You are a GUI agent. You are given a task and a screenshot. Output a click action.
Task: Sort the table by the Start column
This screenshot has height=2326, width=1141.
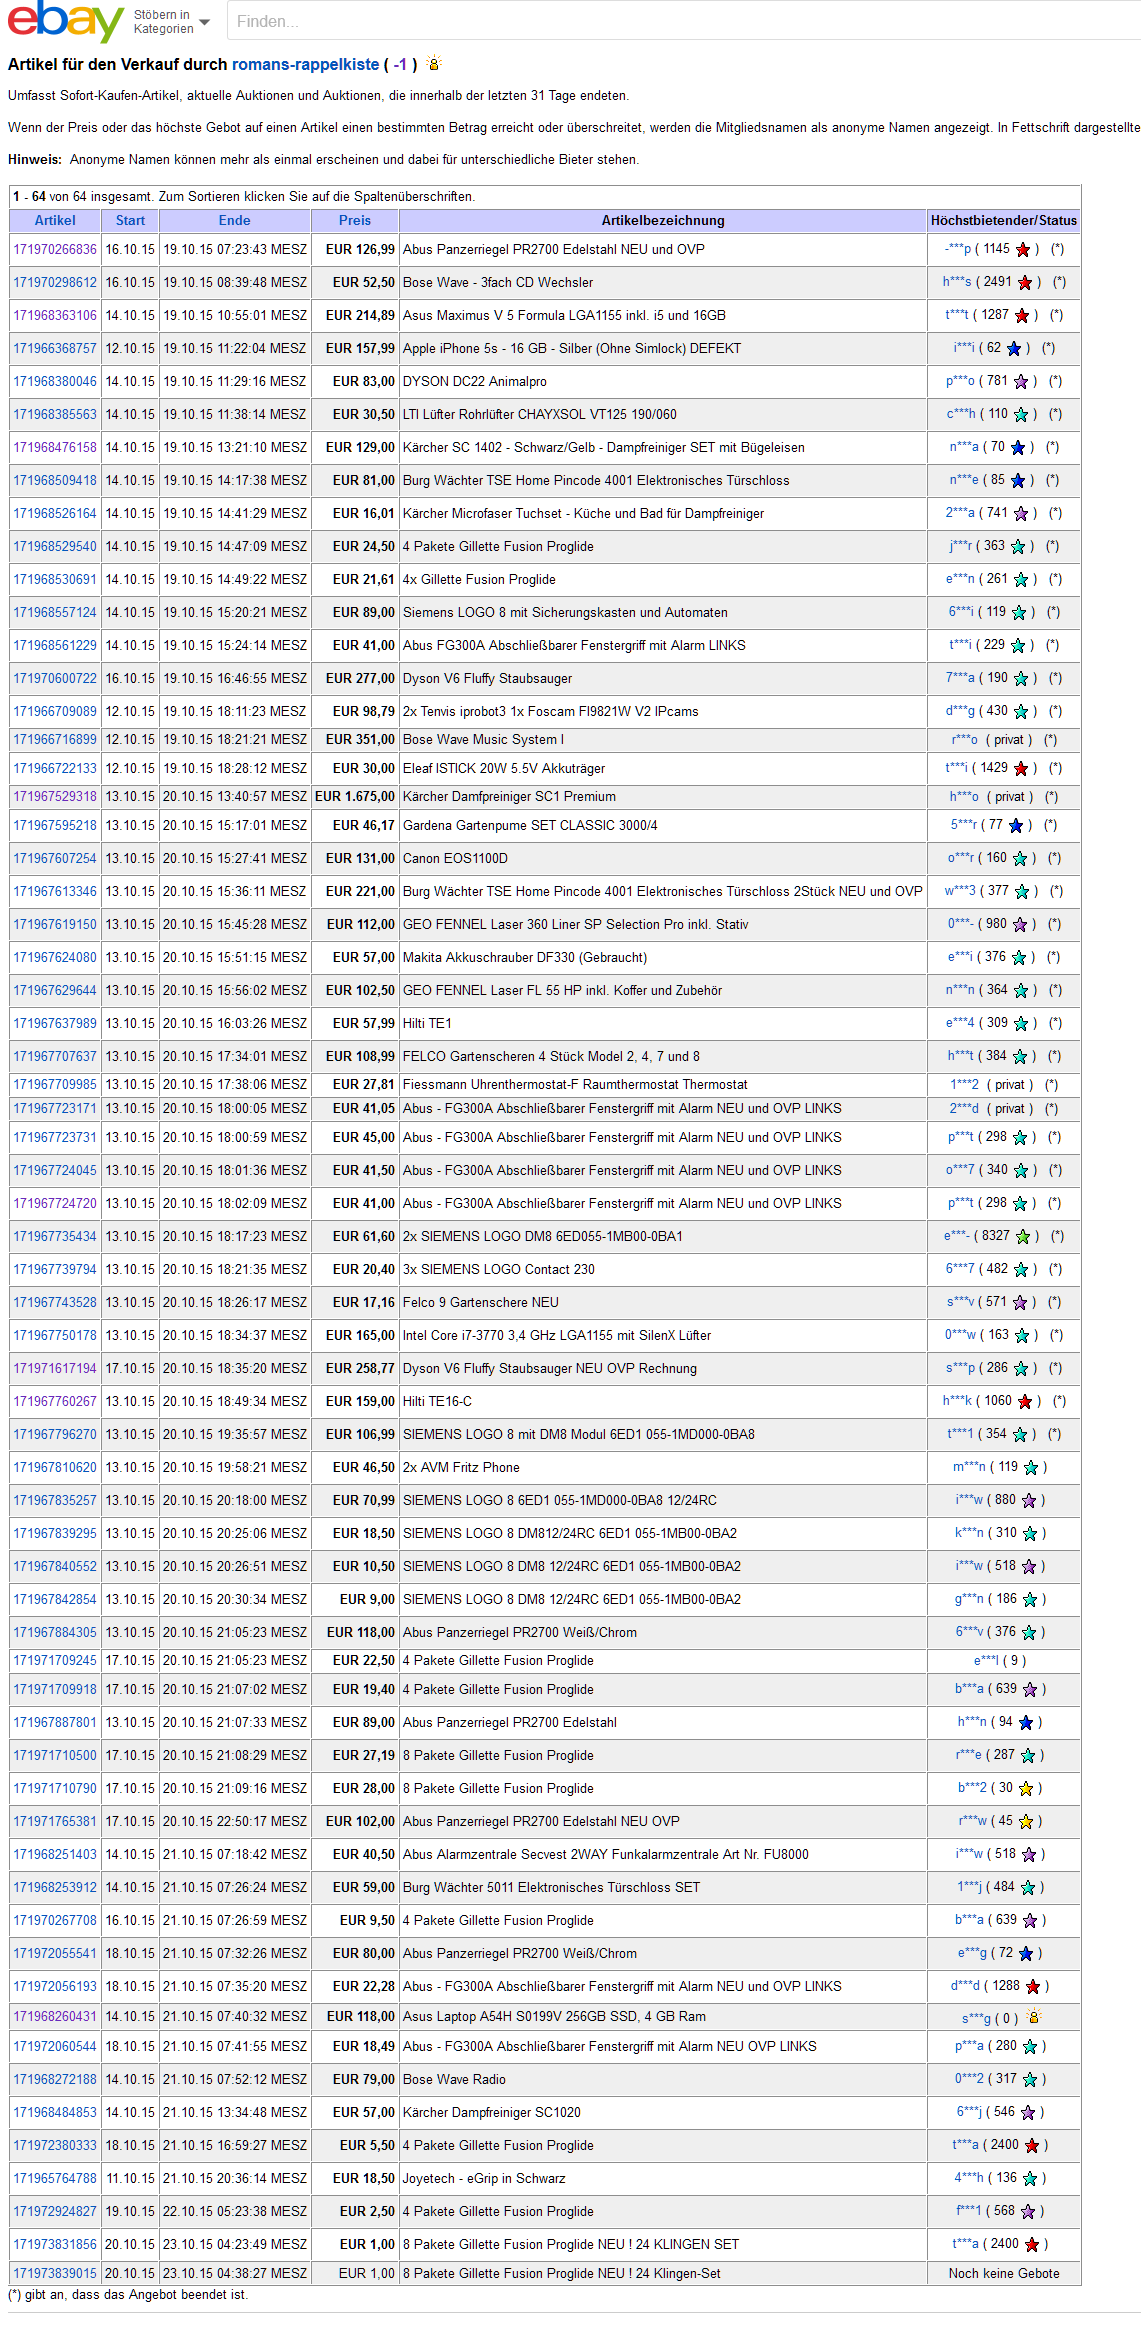(x=130, y=221)
